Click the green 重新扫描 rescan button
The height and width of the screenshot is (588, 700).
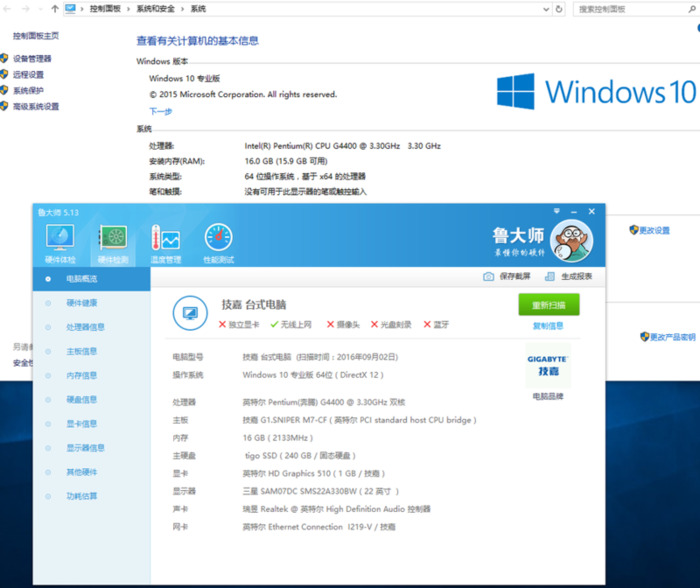pyautogui.click(x=548, y=305)
